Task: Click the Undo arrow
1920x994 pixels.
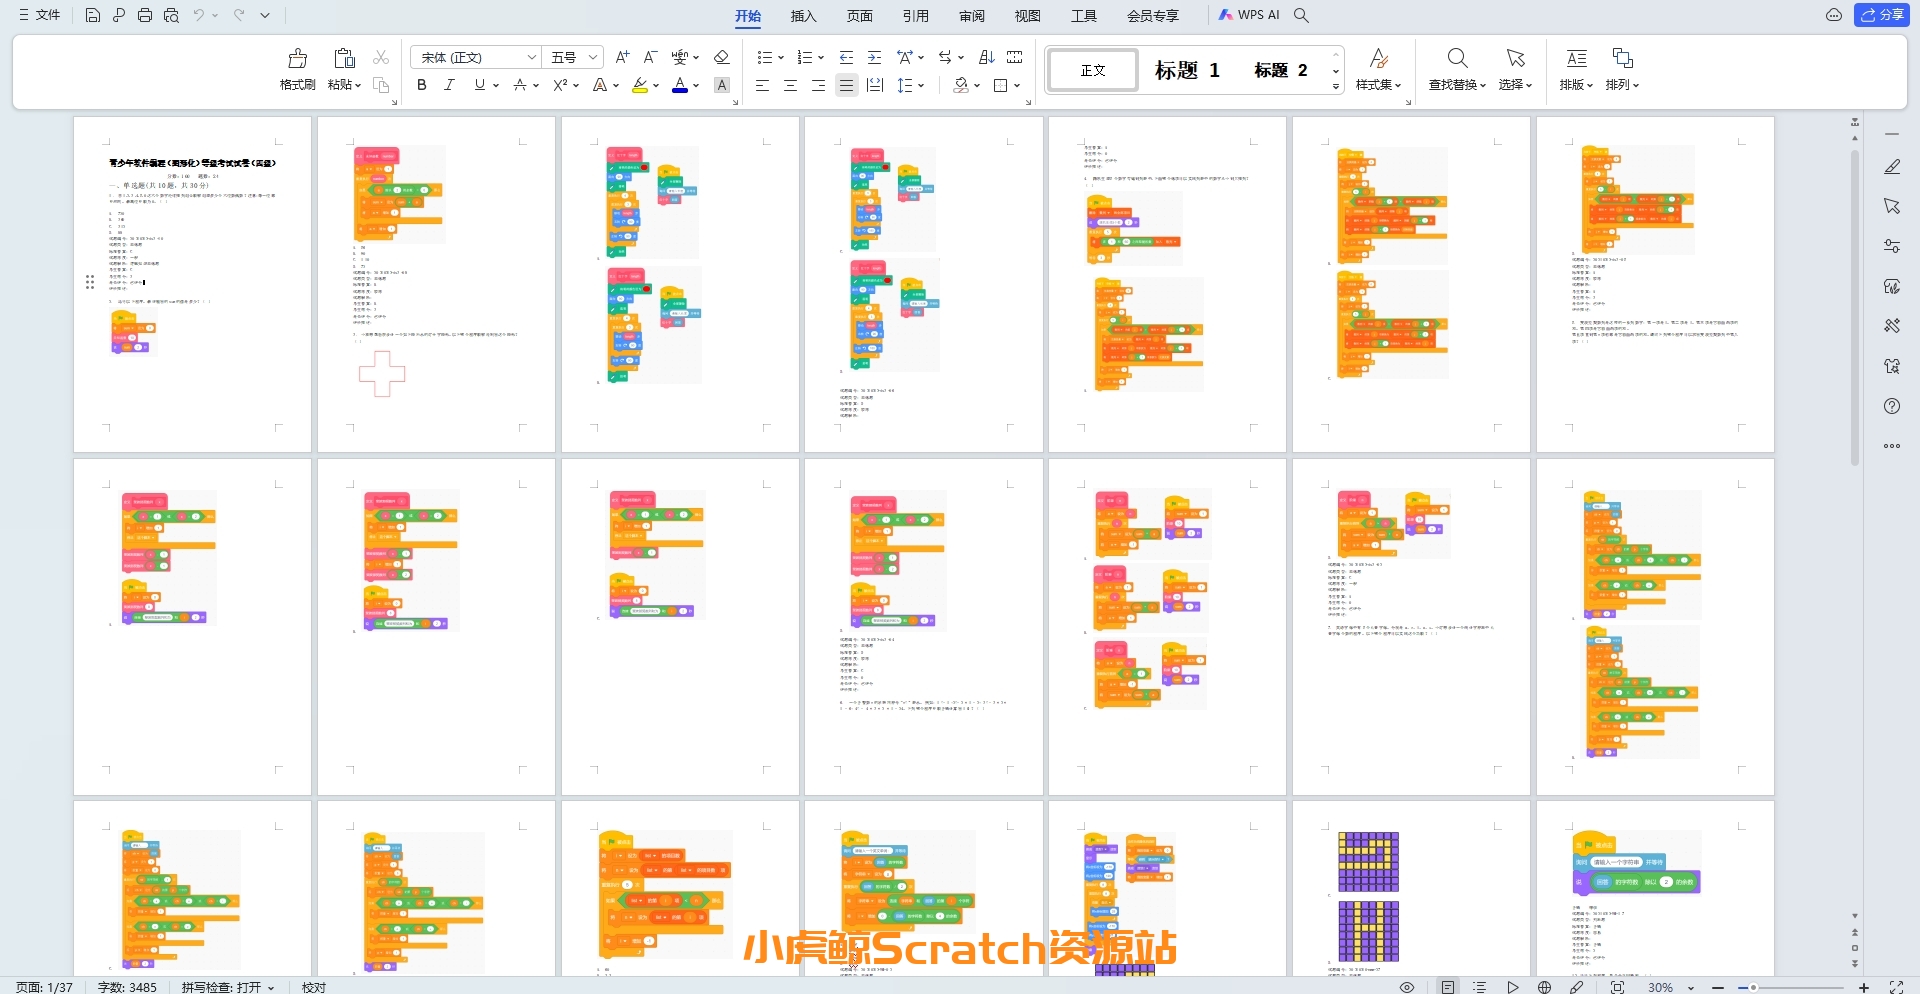Action: pos(199,15)
